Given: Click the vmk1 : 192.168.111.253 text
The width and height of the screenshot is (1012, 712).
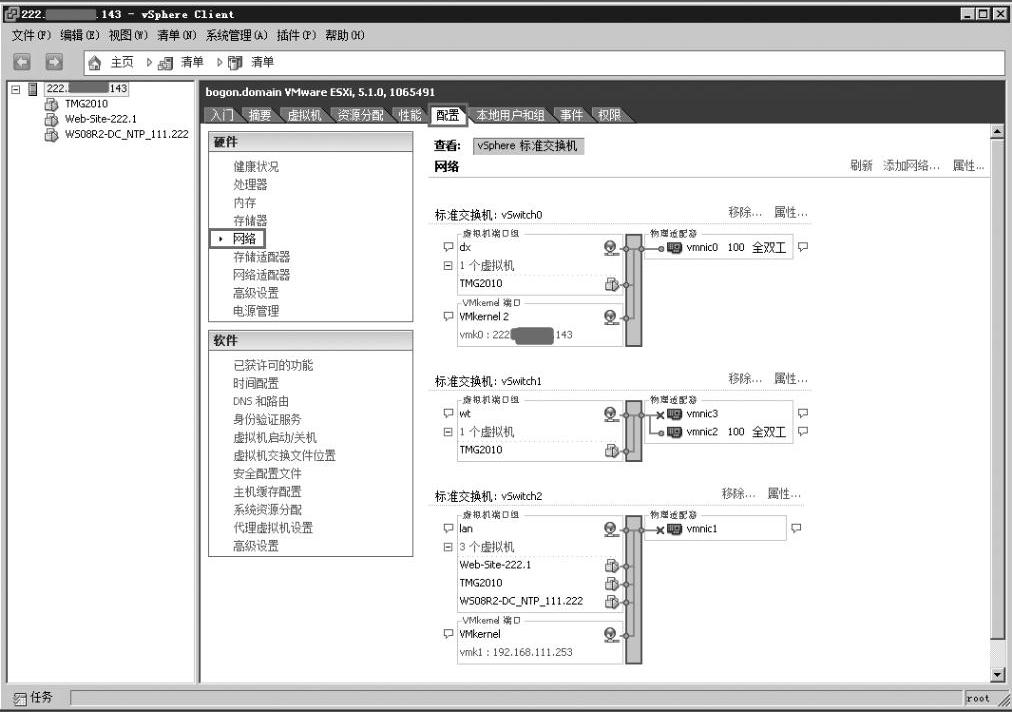Looking at the screenshot, I should click(516, 653).
